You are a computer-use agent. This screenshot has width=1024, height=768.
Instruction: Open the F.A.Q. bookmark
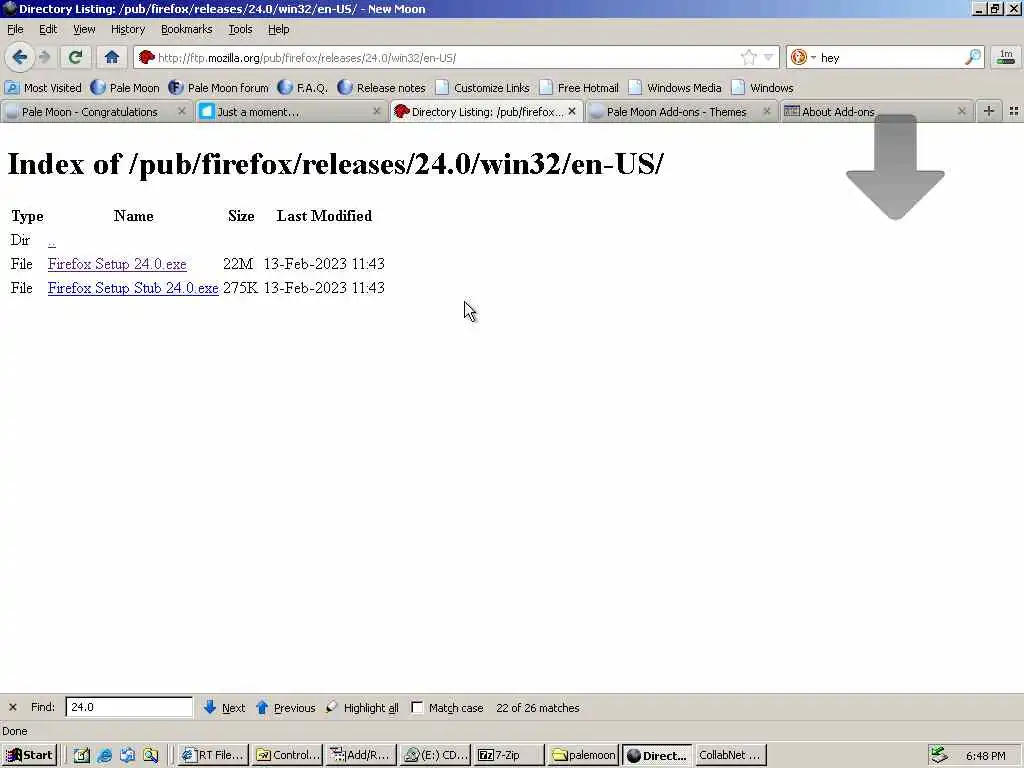pos(302,88)
